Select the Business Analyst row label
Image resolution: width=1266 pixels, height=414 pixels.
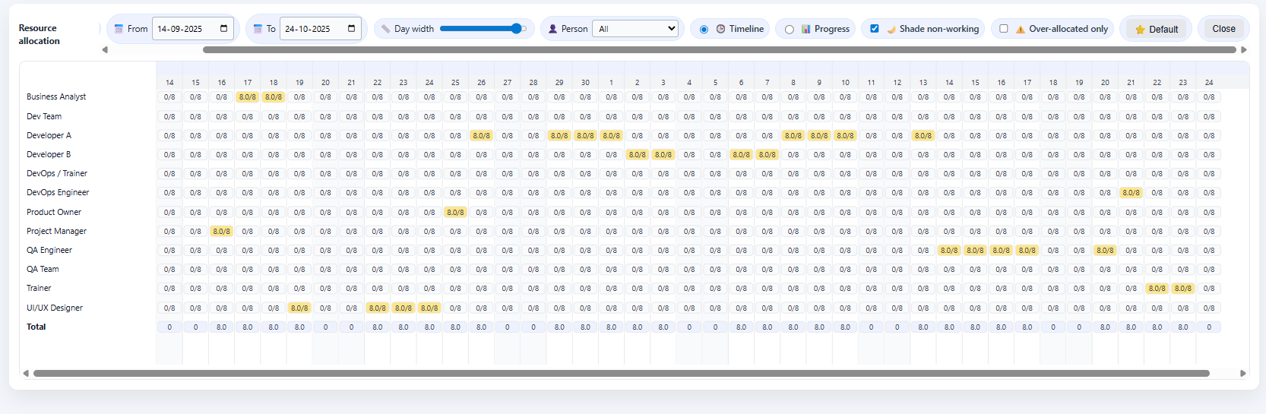[56, 97]
